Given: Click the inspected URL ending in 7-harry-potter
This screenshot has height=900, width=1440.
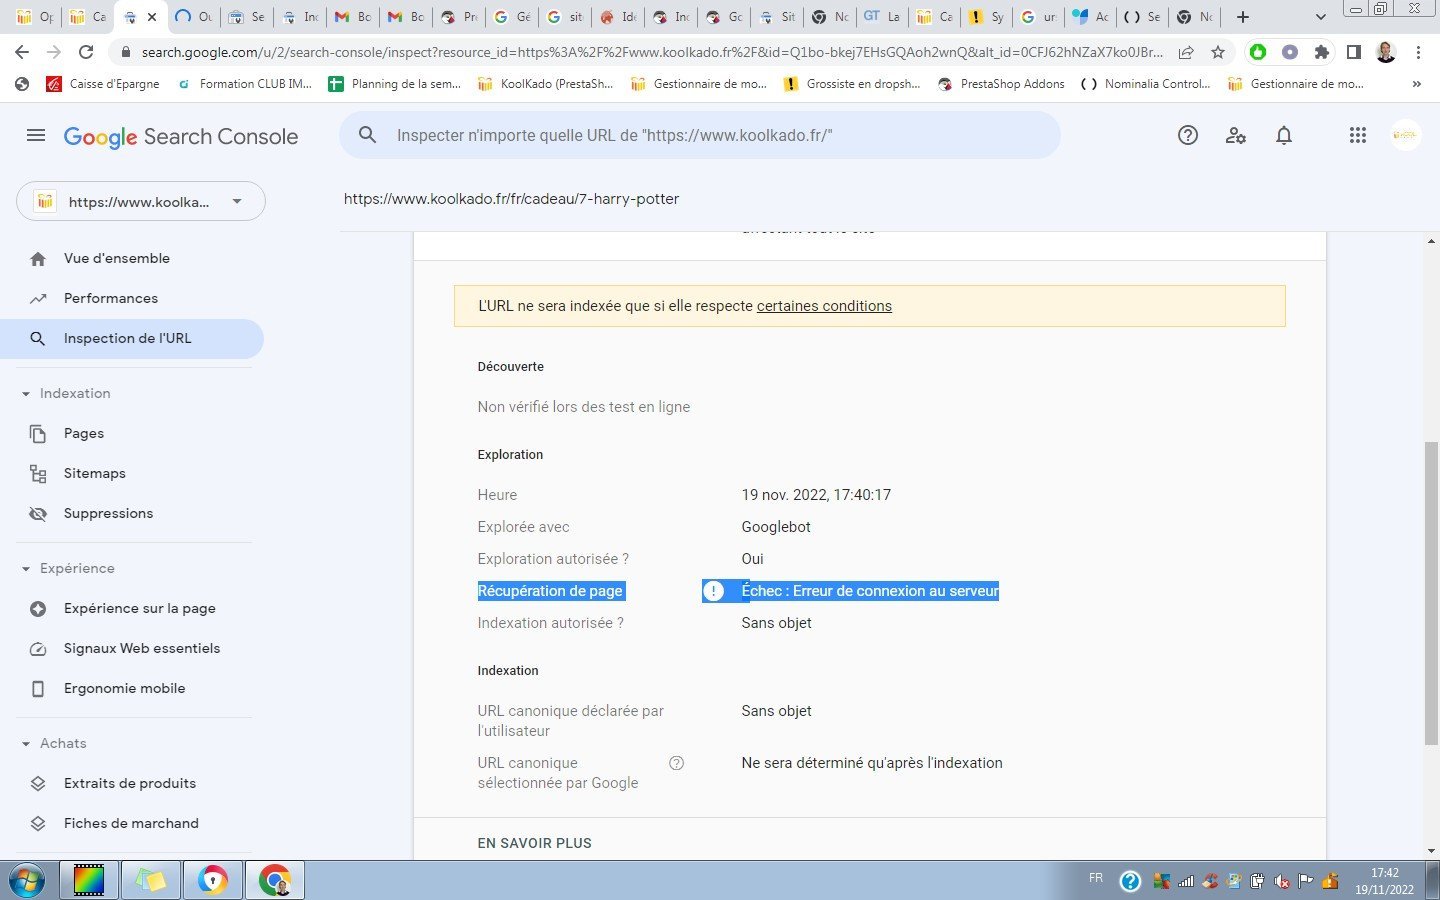Looking at the screenshot, I should [511, 199].
